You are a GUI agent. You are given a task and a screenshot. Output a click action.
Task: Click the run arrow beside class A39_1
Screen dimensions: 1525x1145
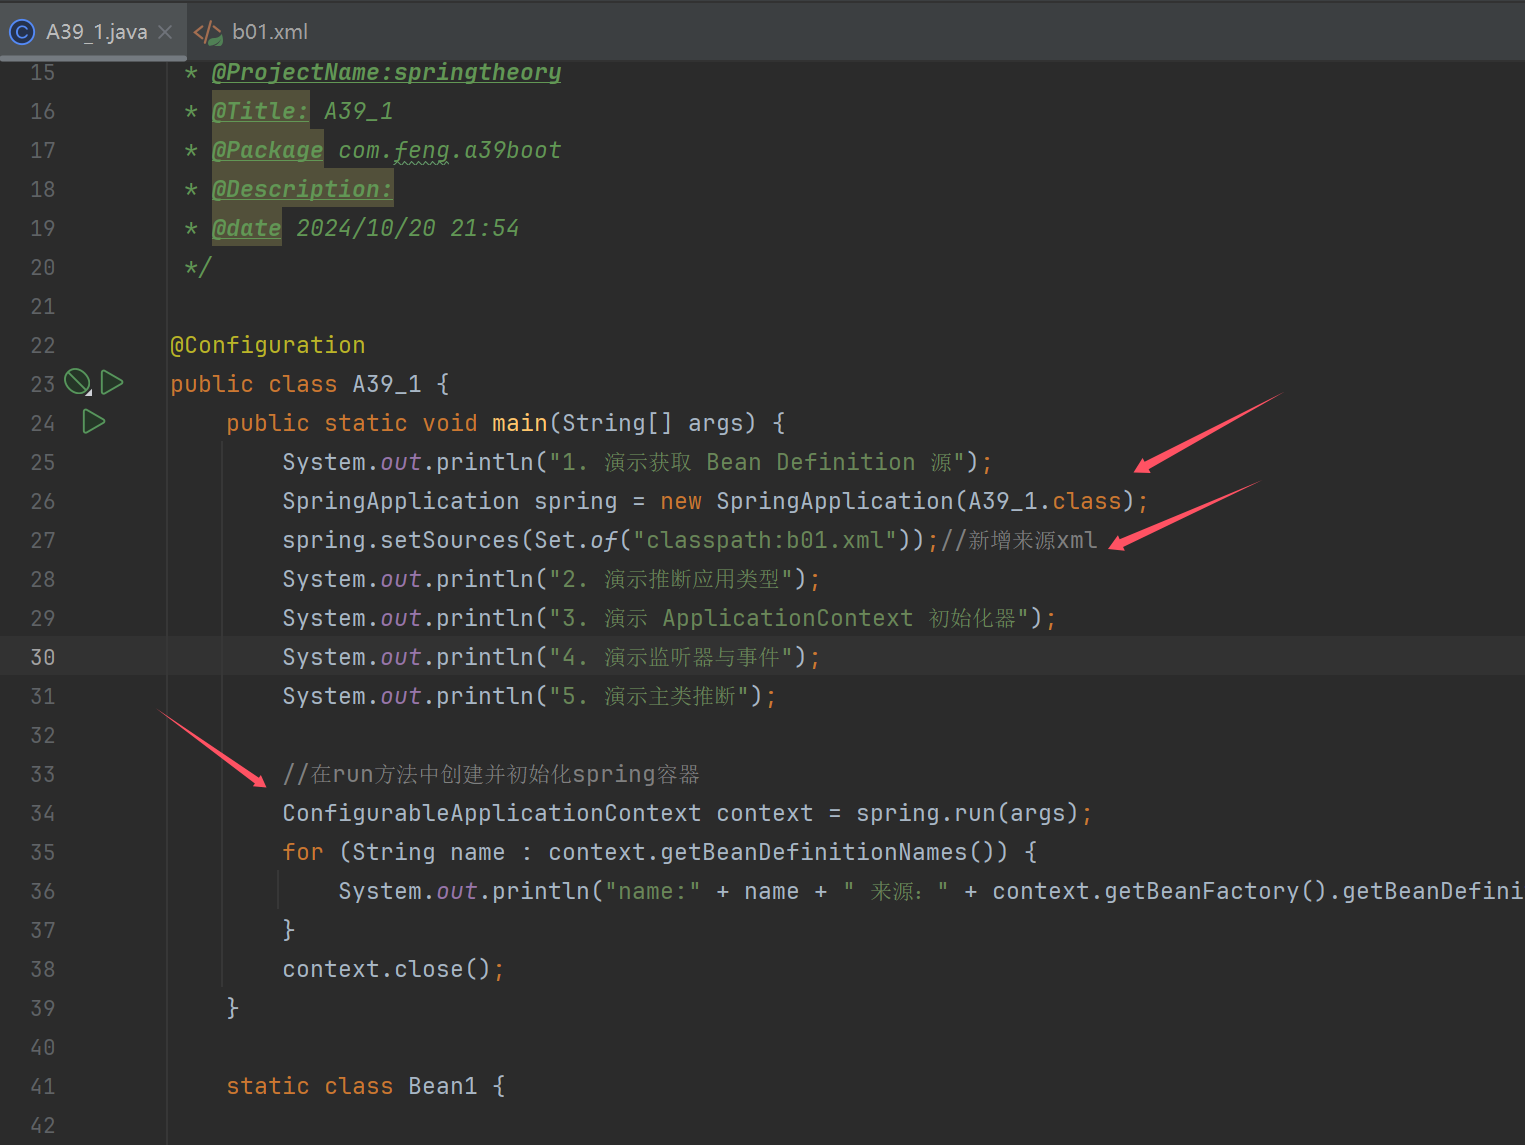click(x=112, y=382)
